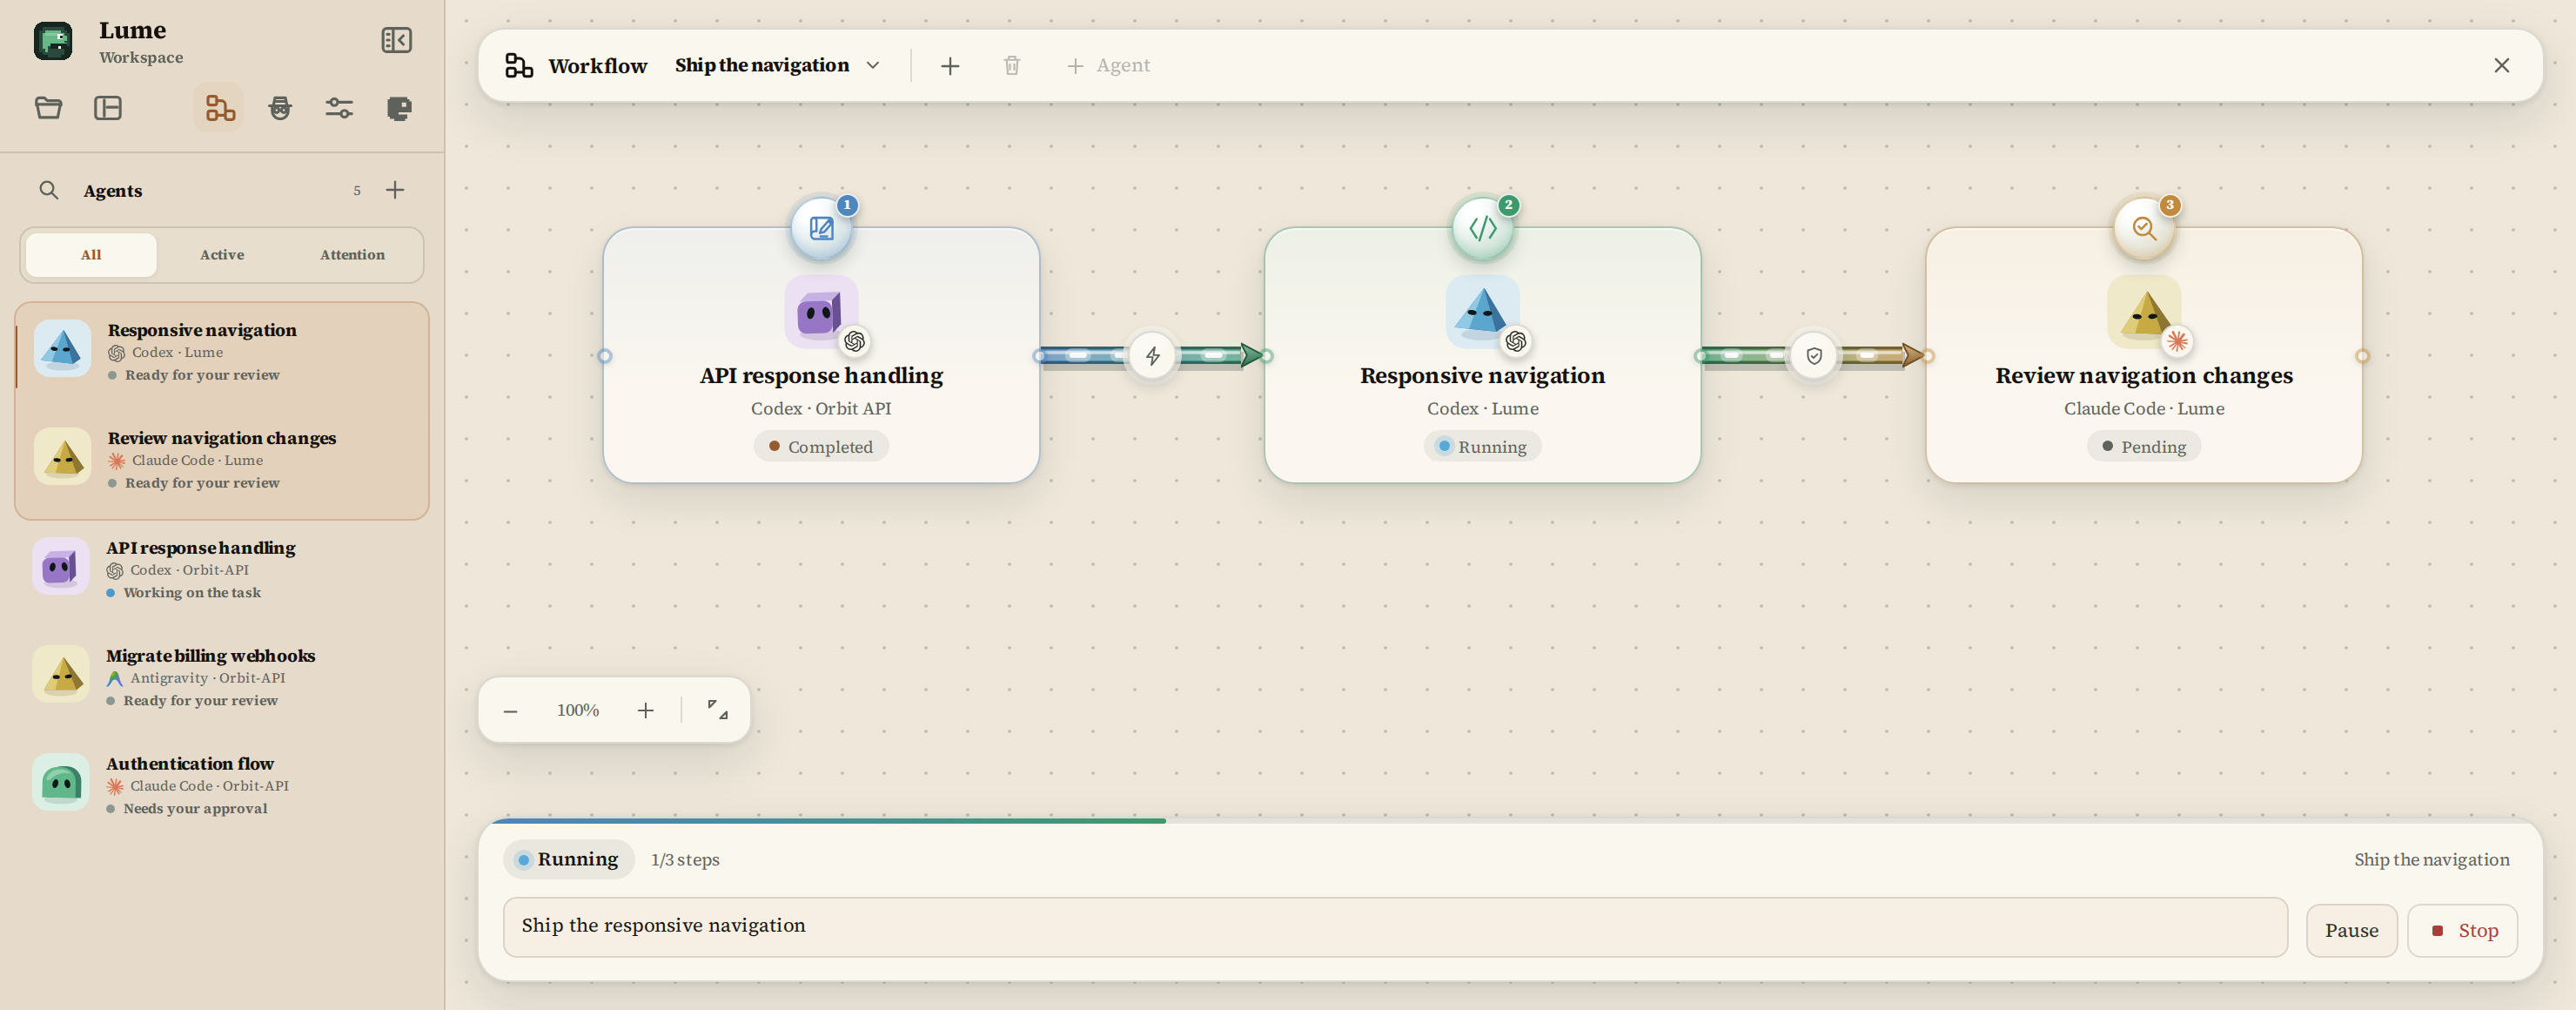Switch to the All agents tab
Viewport: 2576px width, 1010px height.
tap(91, 255)
